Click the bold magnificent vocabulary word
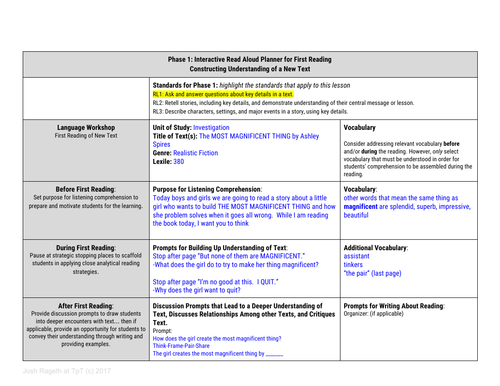Viewport: 500px width, 386px height. coord(361,207)
